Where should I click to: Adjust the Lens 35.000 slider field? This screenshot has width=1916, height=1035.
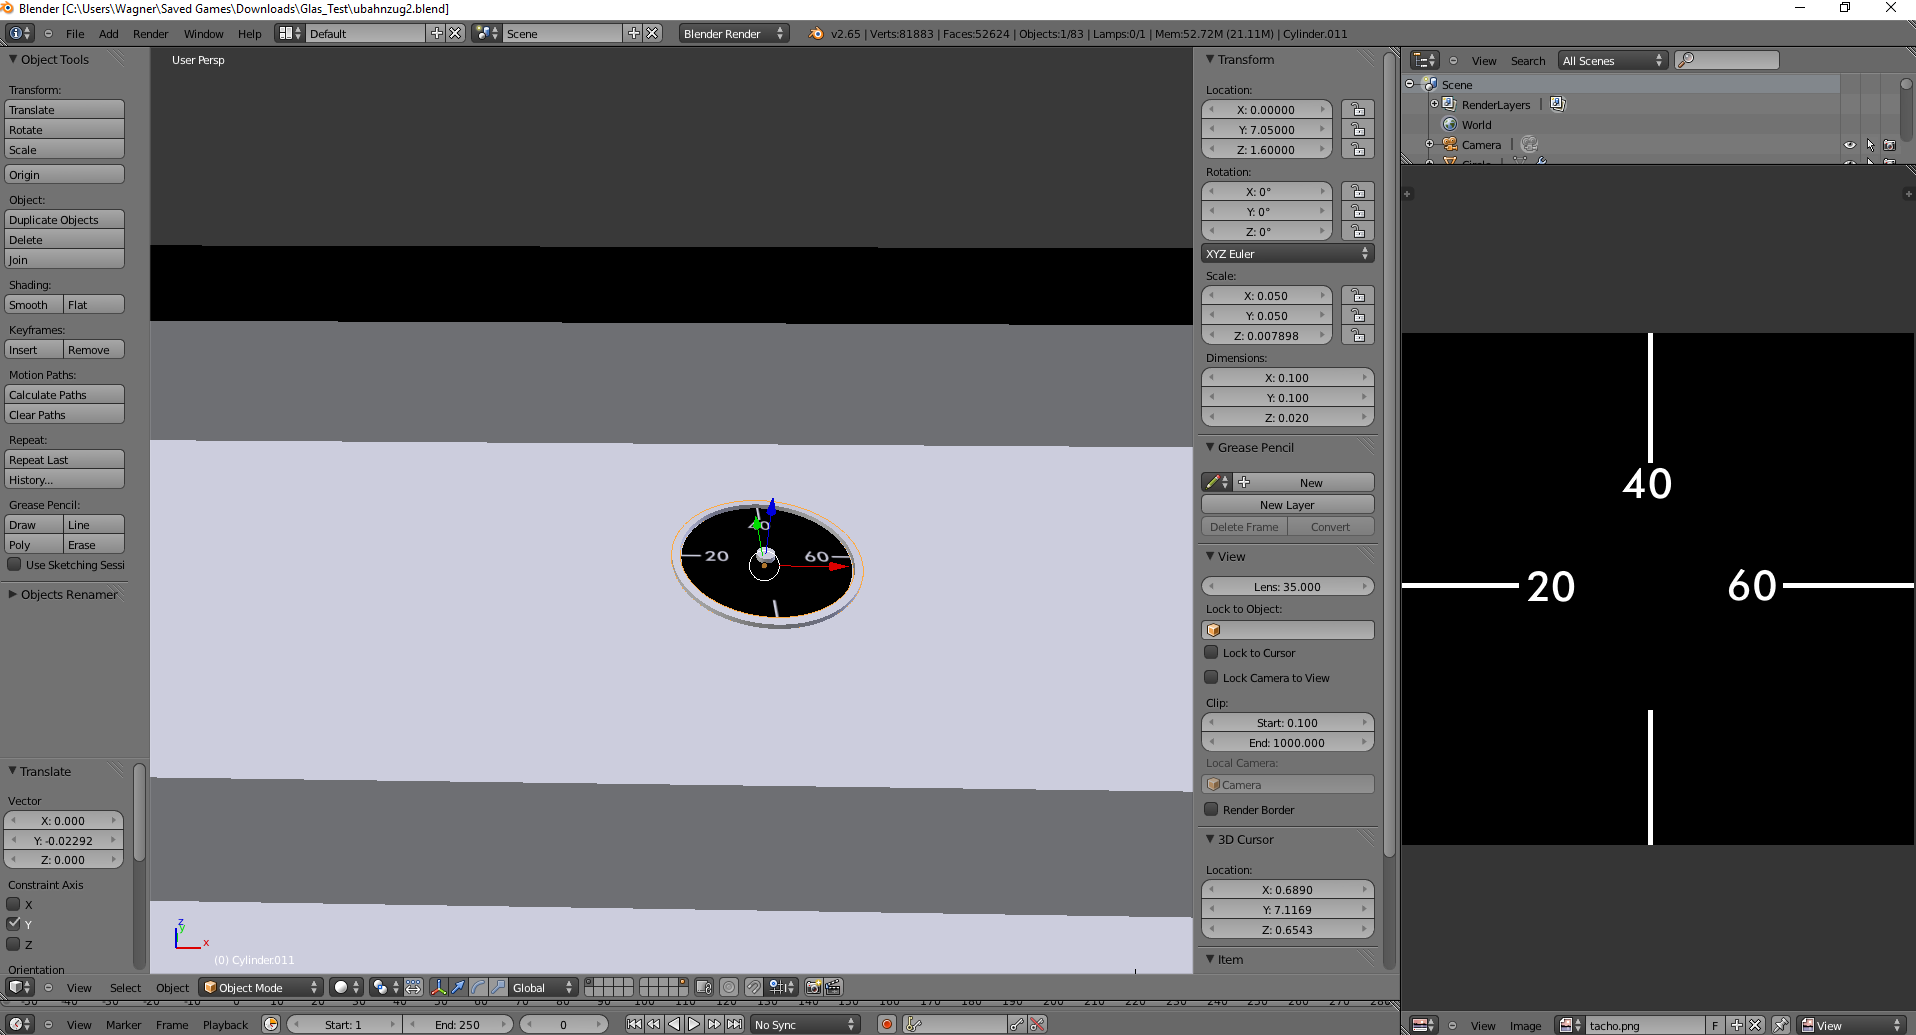(x=1287, y=586)
